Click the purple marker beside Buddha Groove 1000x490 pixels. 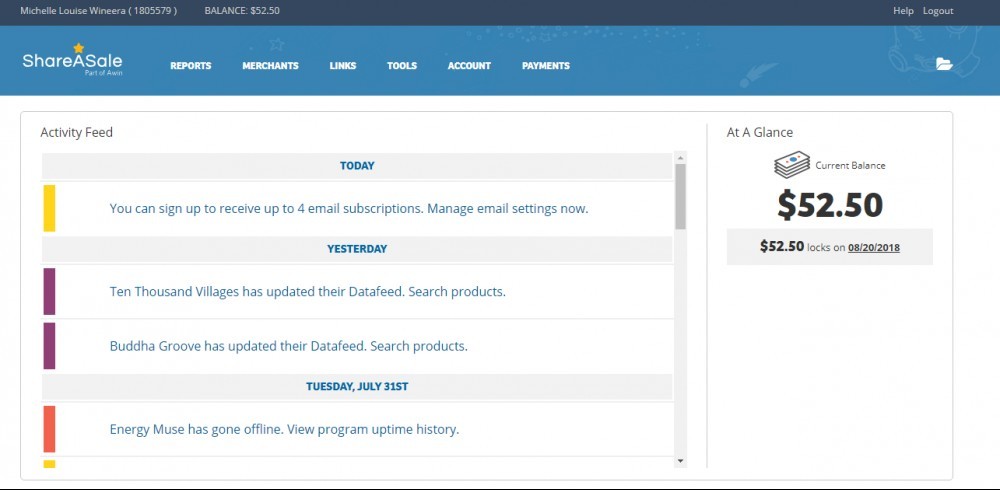[x=49, y=346]
